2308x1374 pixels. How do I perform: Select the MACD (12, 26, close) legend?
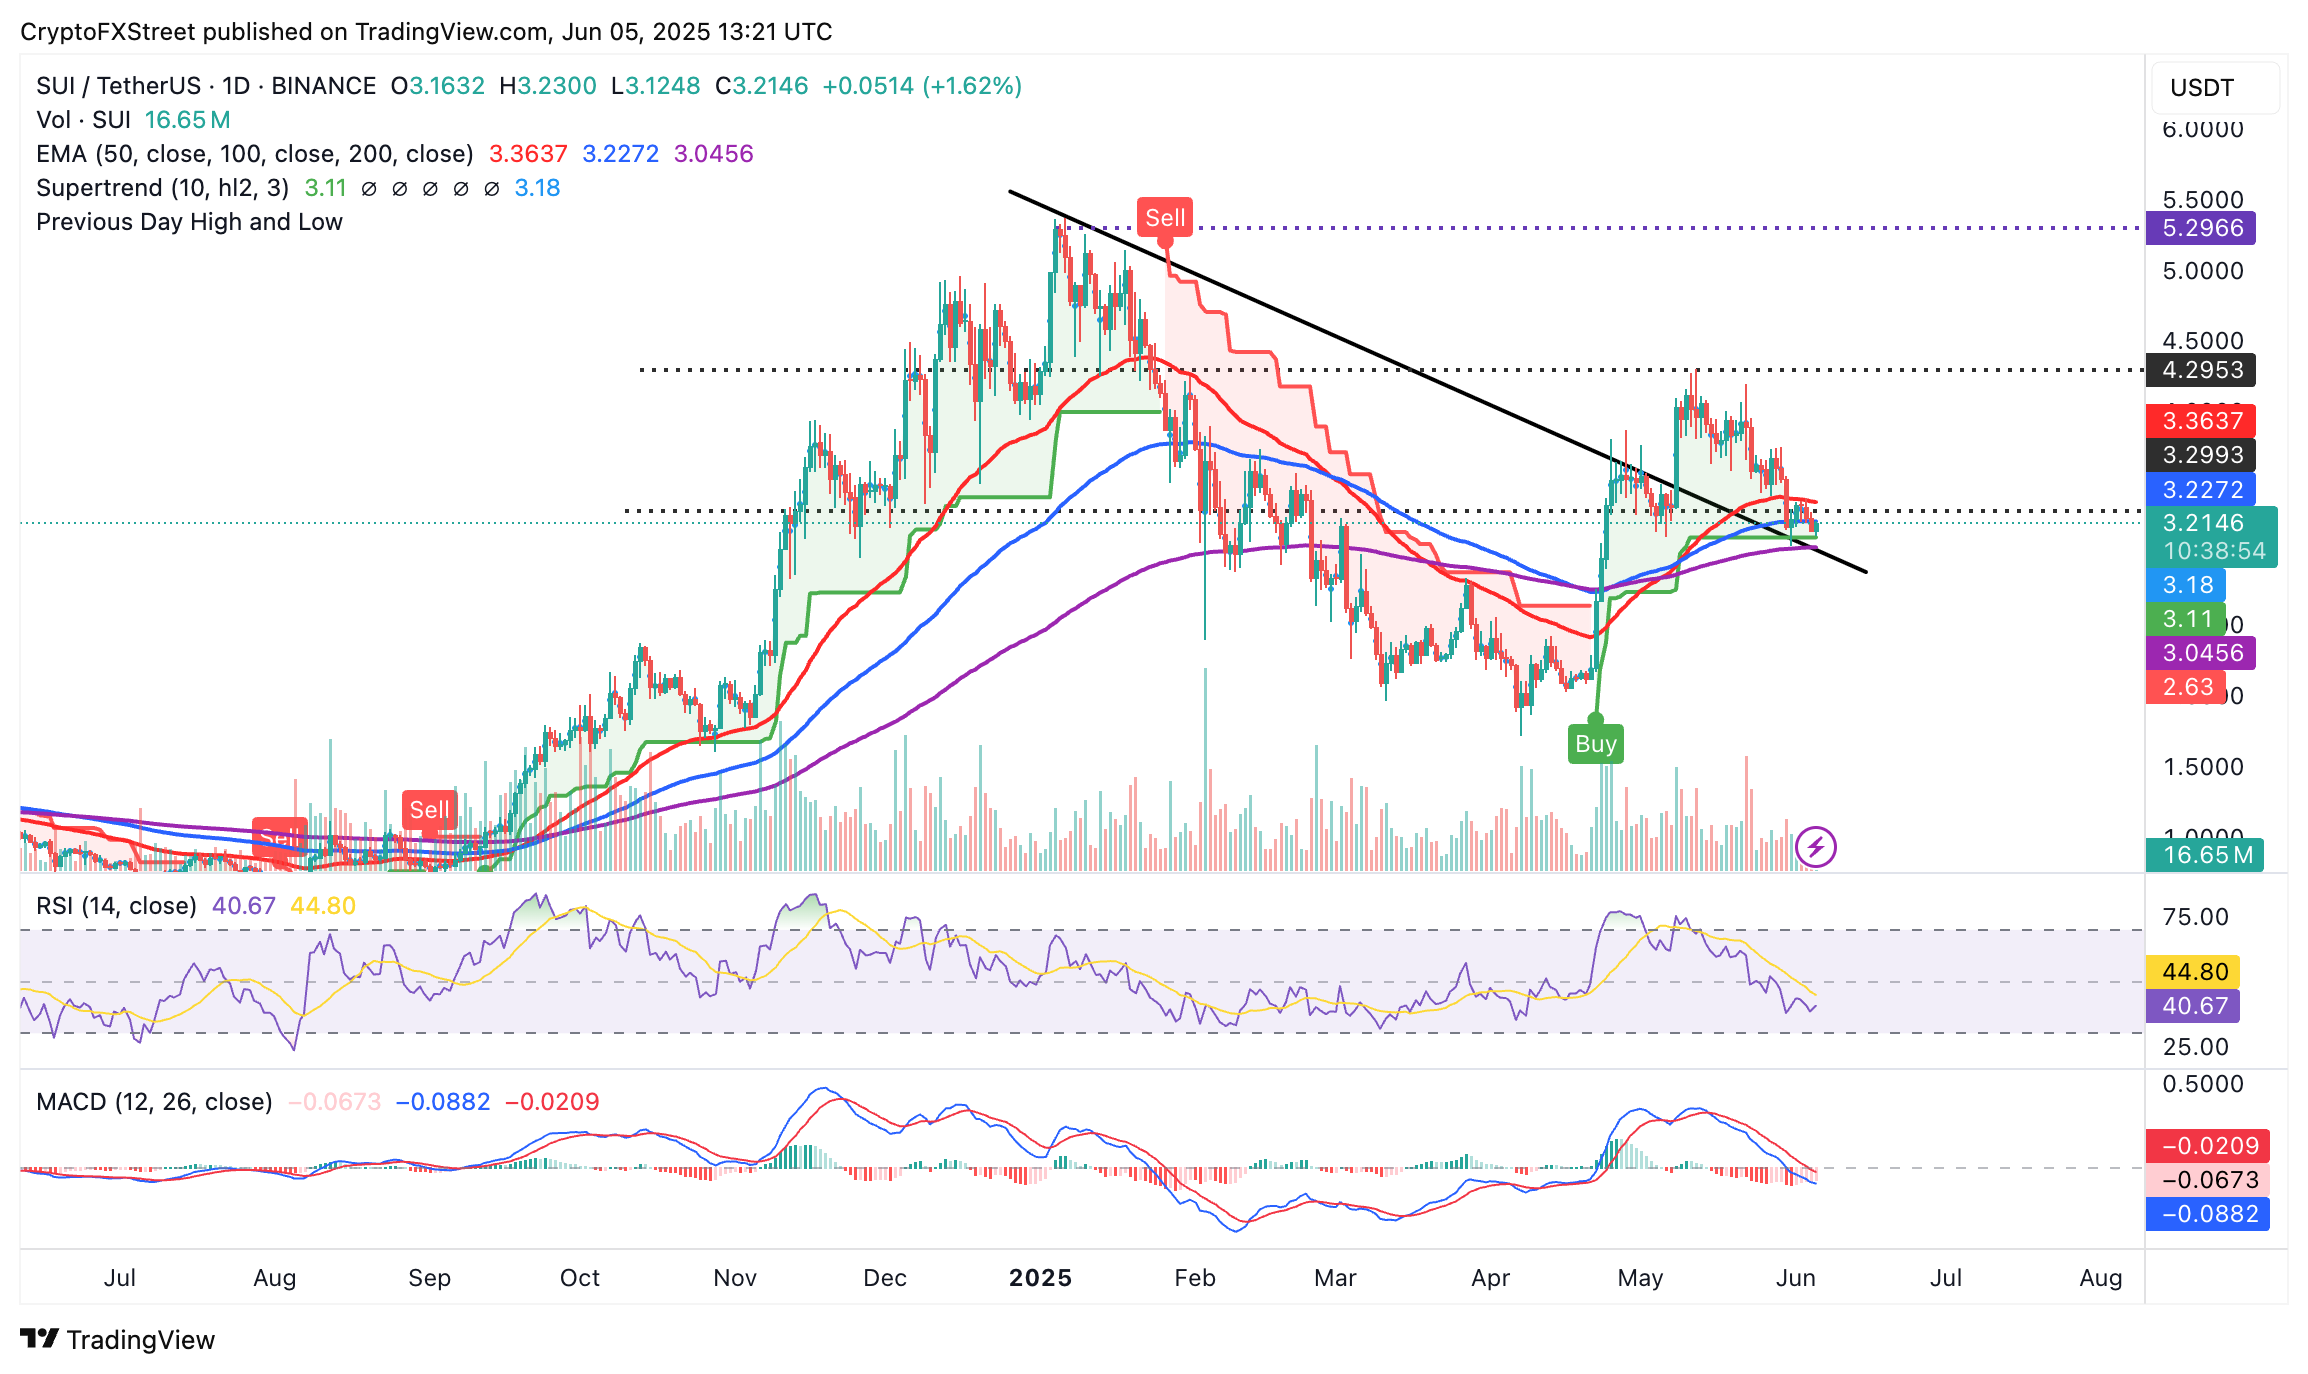[x=154, y=1102]
